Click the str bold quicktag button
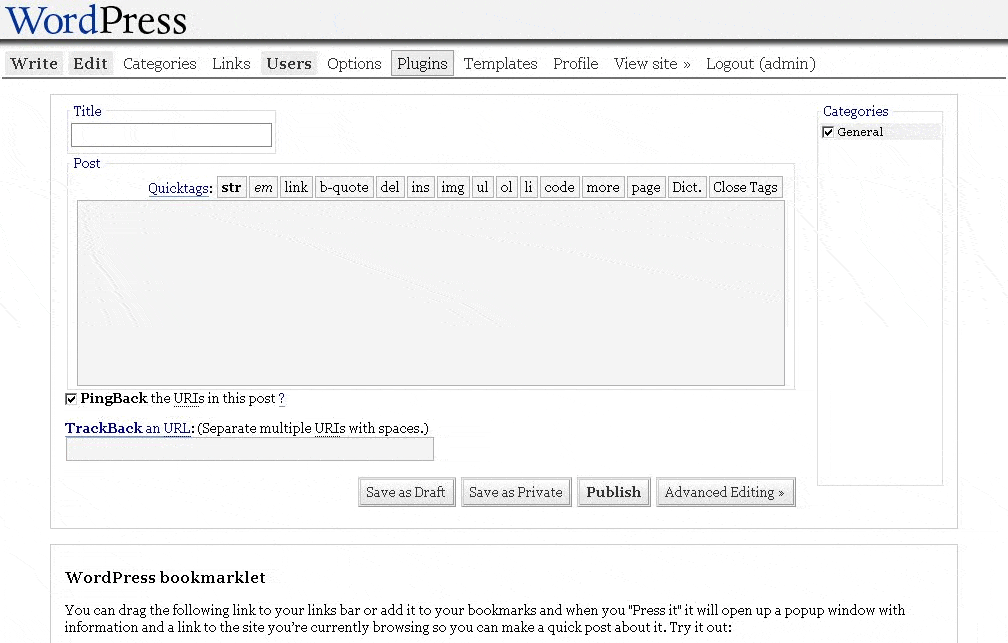The image size is (1008, 643). tap(232, 187)
